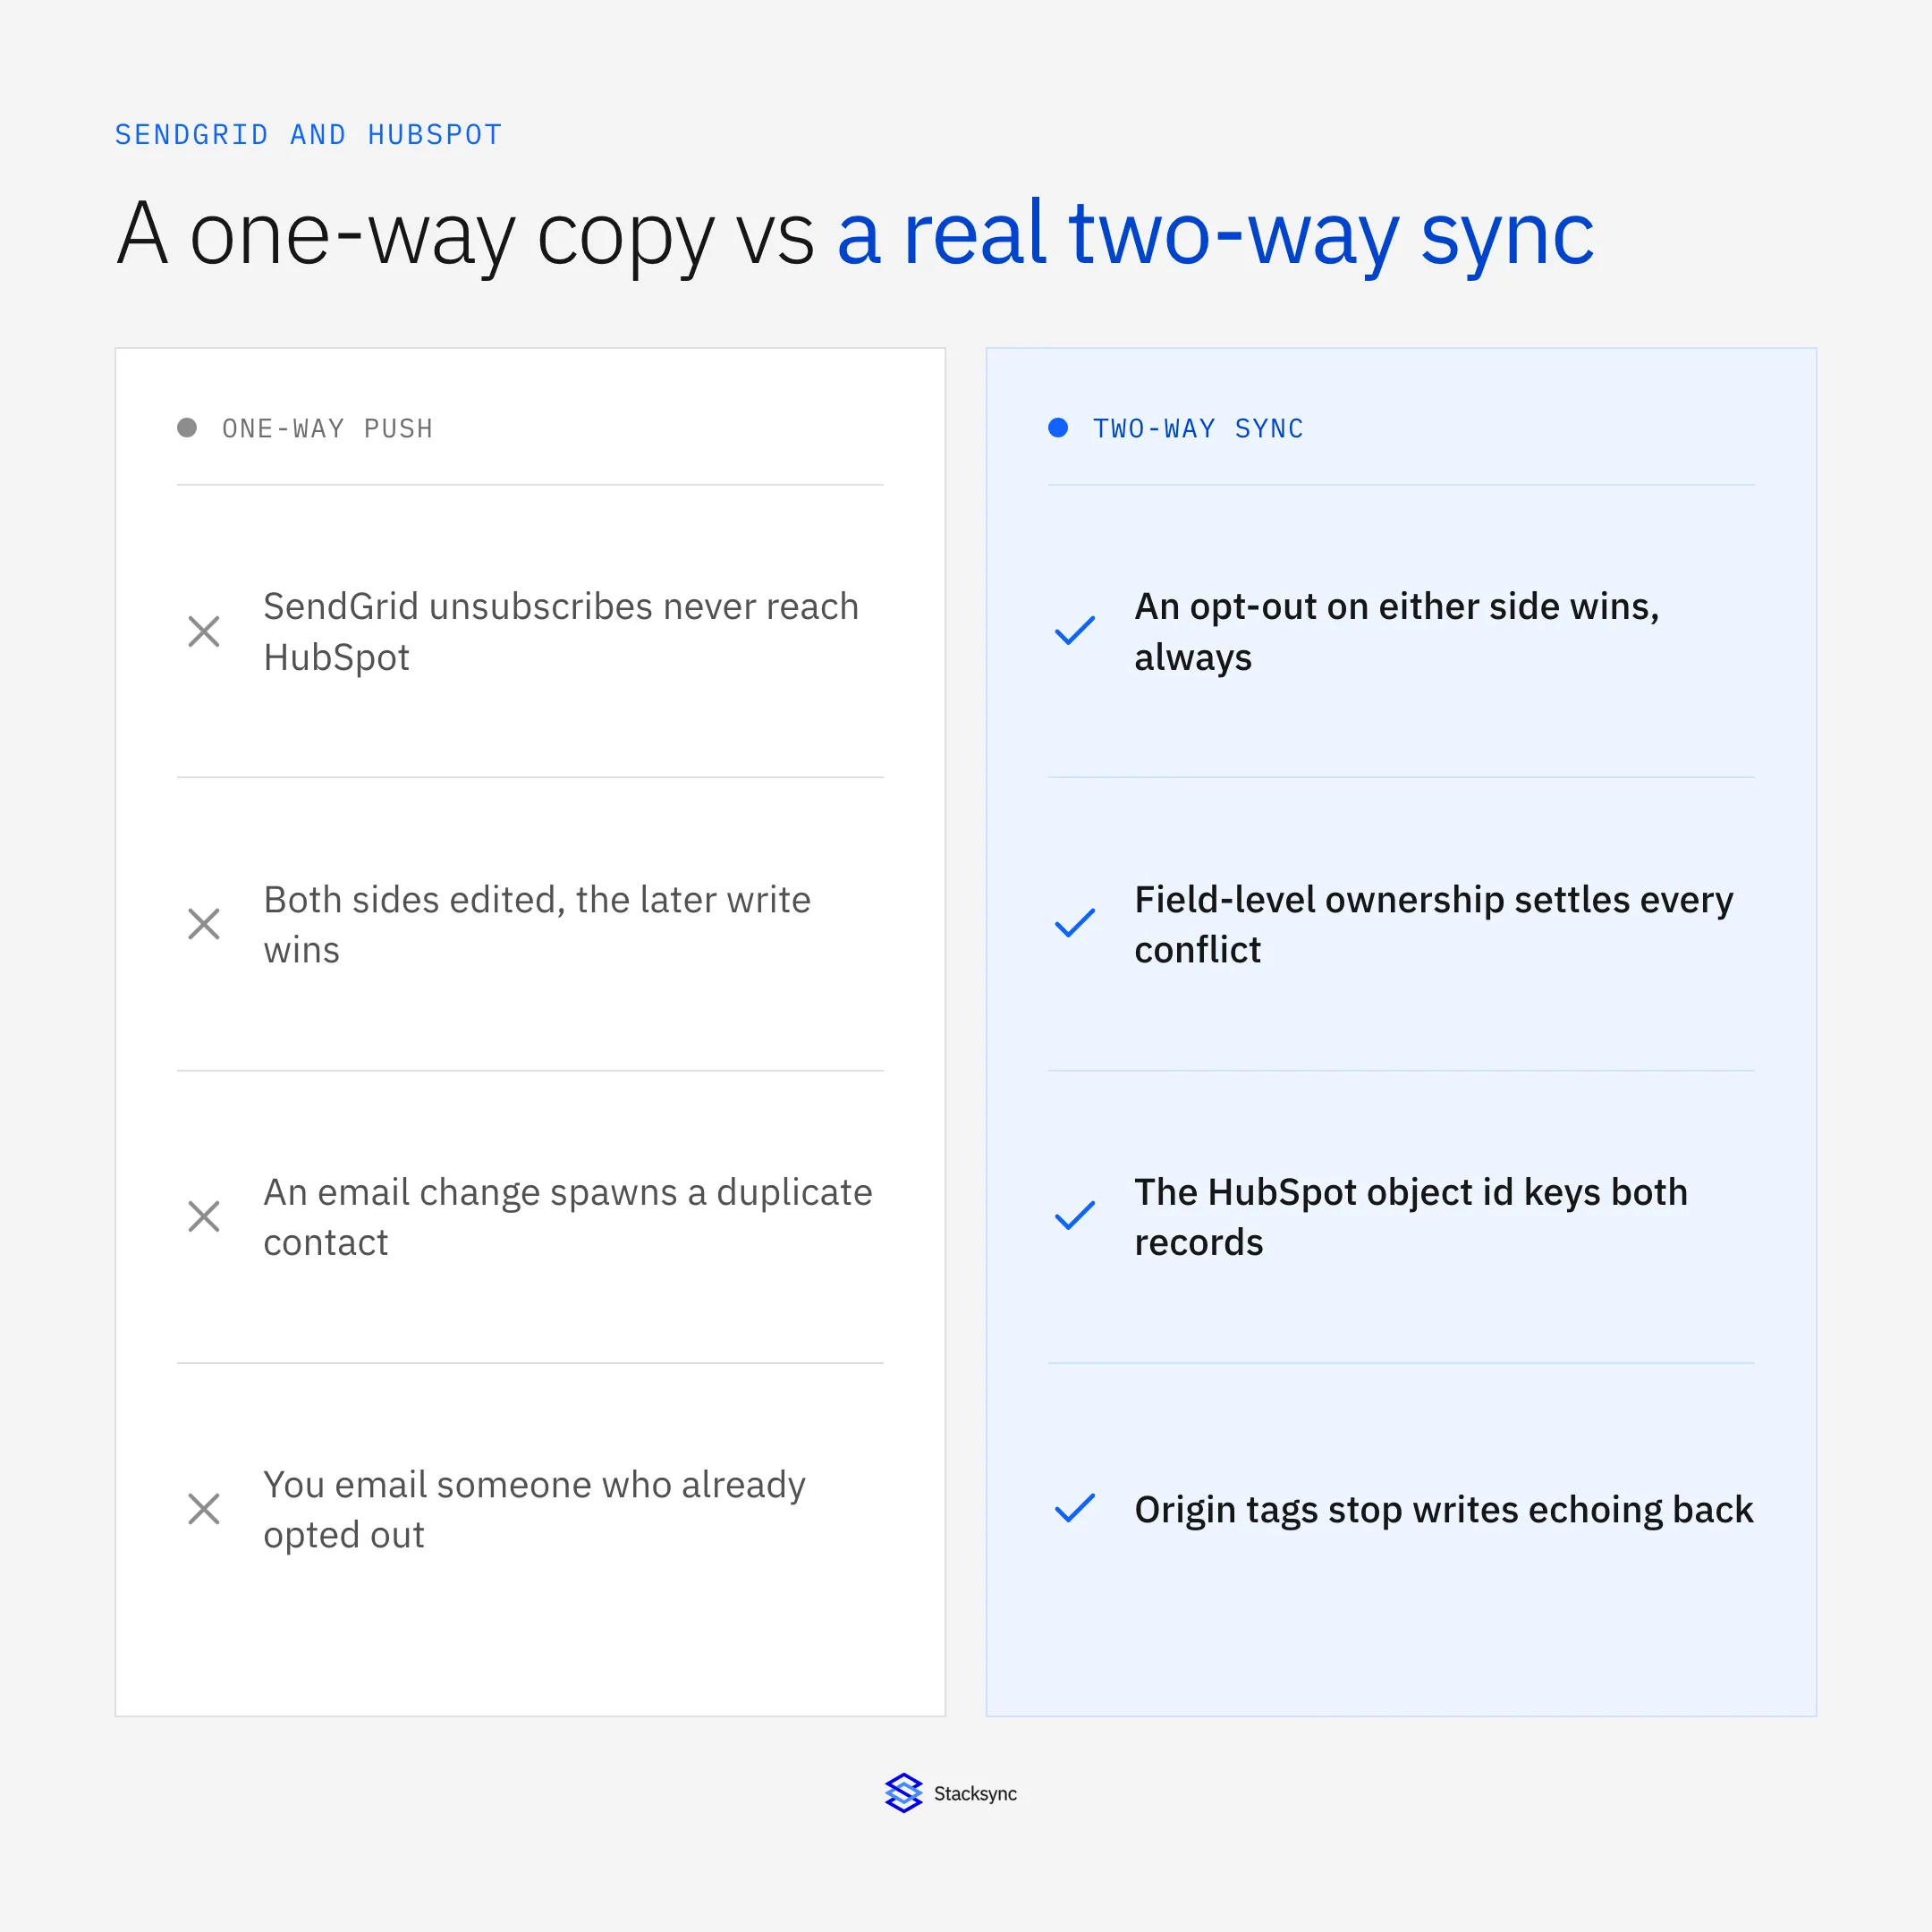This screenshot has height=1932, width=1932.
Task: Click the blue dot before TWO-WAY SYNC
Action: coord(1058,428)
